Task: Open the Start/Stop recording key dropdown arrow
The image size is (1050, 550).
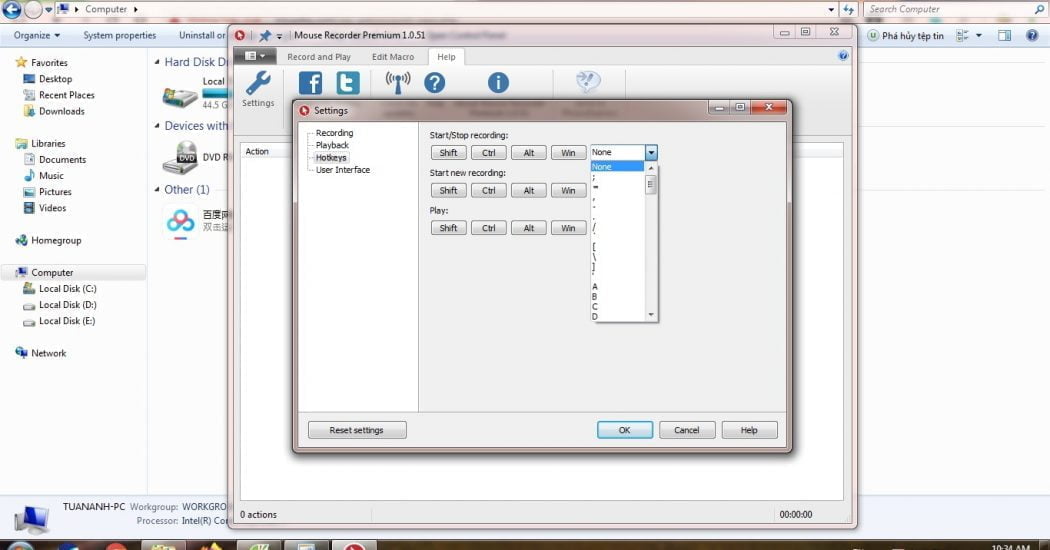Action: [651, 153]
